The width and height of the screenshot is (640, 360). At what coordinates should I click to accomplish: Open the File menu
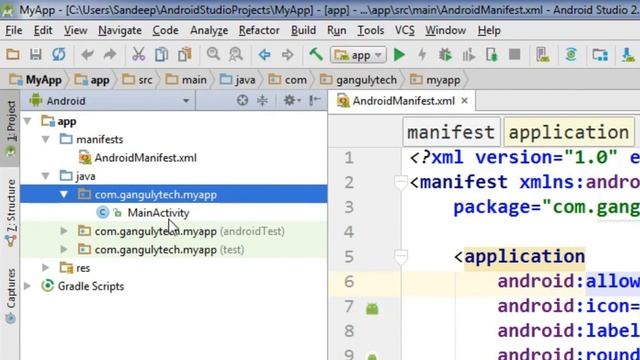click(x=13, y=31)
